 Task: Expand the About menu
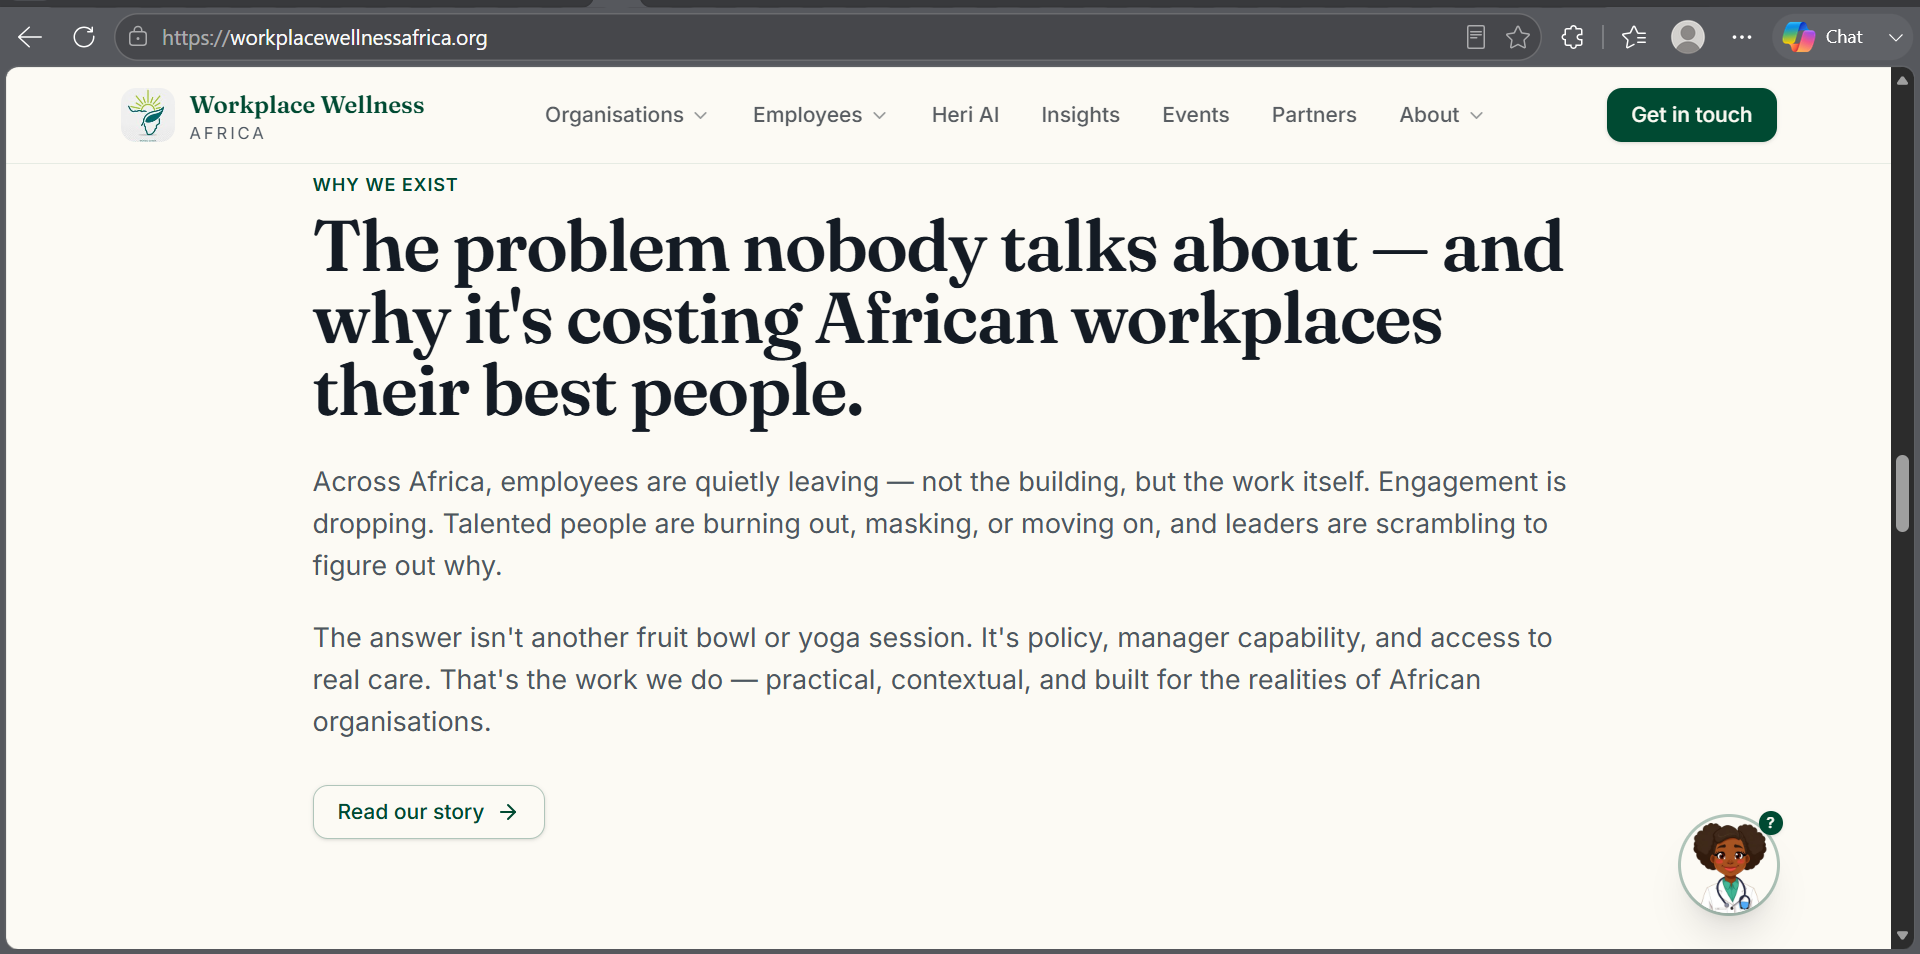[x=1441, y=115]
